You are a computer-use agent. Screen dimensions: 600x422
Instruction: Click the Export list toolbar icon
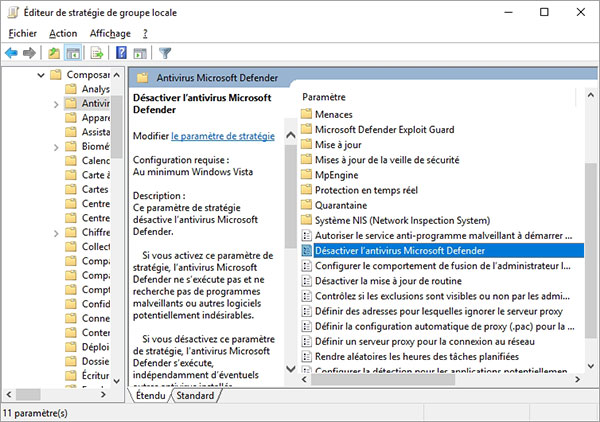97,53
